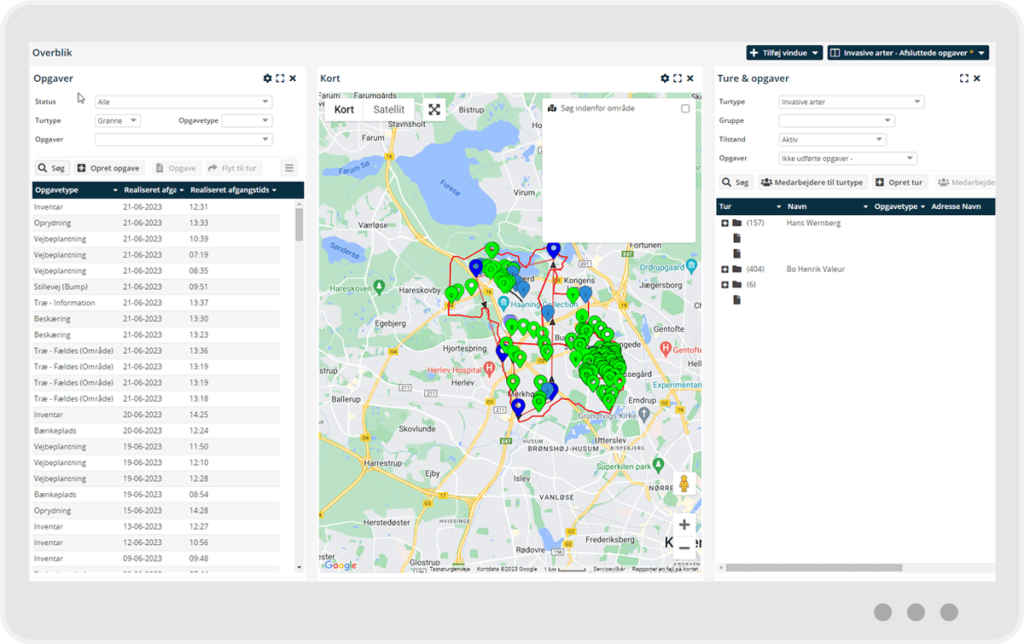The width and height of the screenshot is (1024, 644).
Task: Open the hamburger menu in Opgaver toolbar
Action: pos(289,168)
